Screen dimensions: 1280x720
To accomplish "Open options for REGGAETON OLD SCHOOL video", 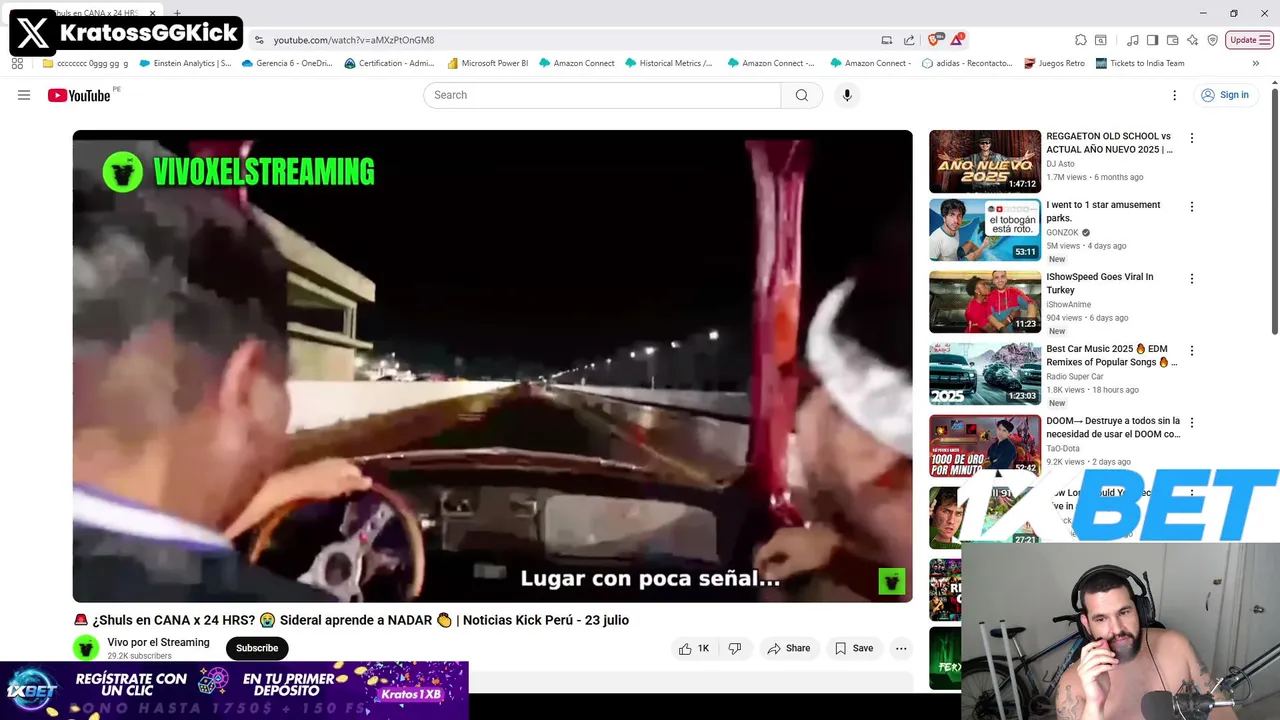I will 1191,138.
